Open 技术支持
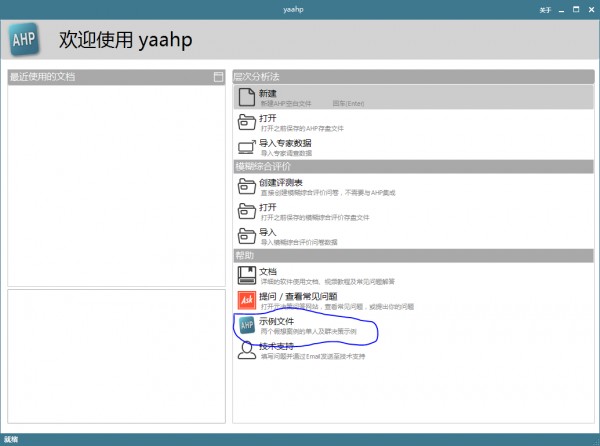Image resolution: width=600 pixels, height=446 pixels. pyautogui.click(x=413, y=350)
